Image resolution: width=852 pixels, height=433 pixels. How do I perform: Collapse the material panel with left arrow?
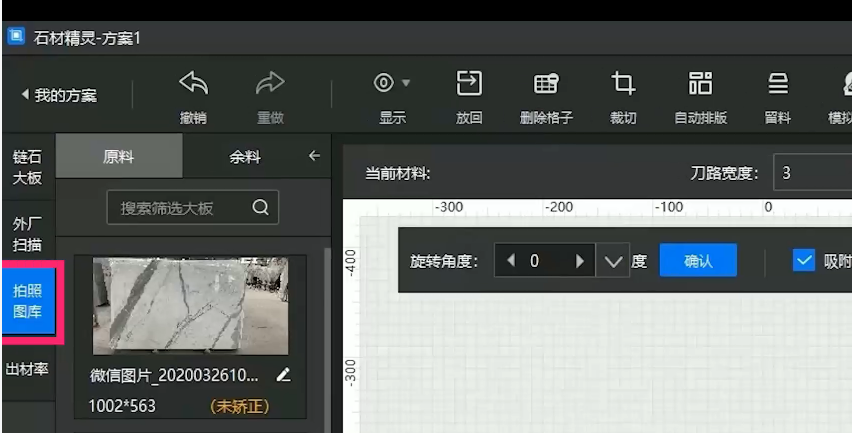click(314, 156)
